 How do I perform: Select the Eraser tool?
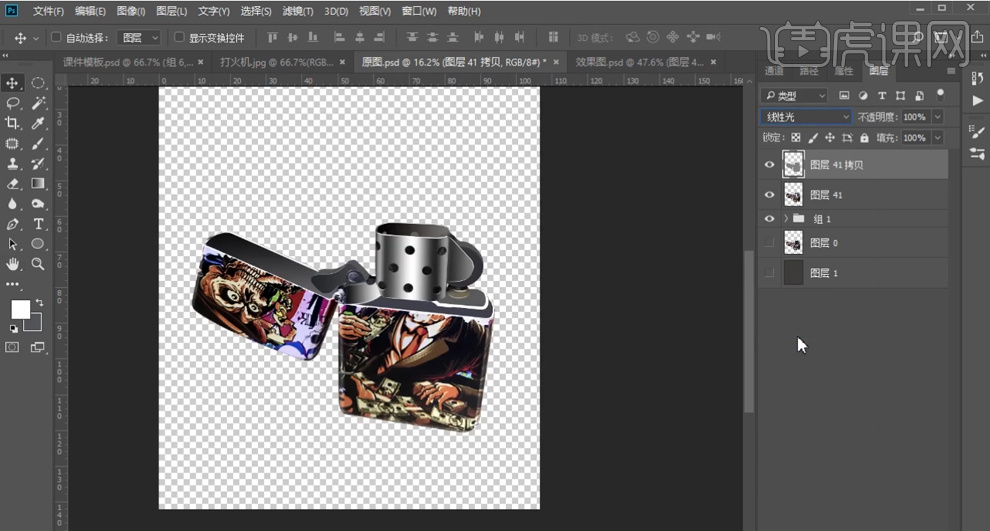coord(12,184)
